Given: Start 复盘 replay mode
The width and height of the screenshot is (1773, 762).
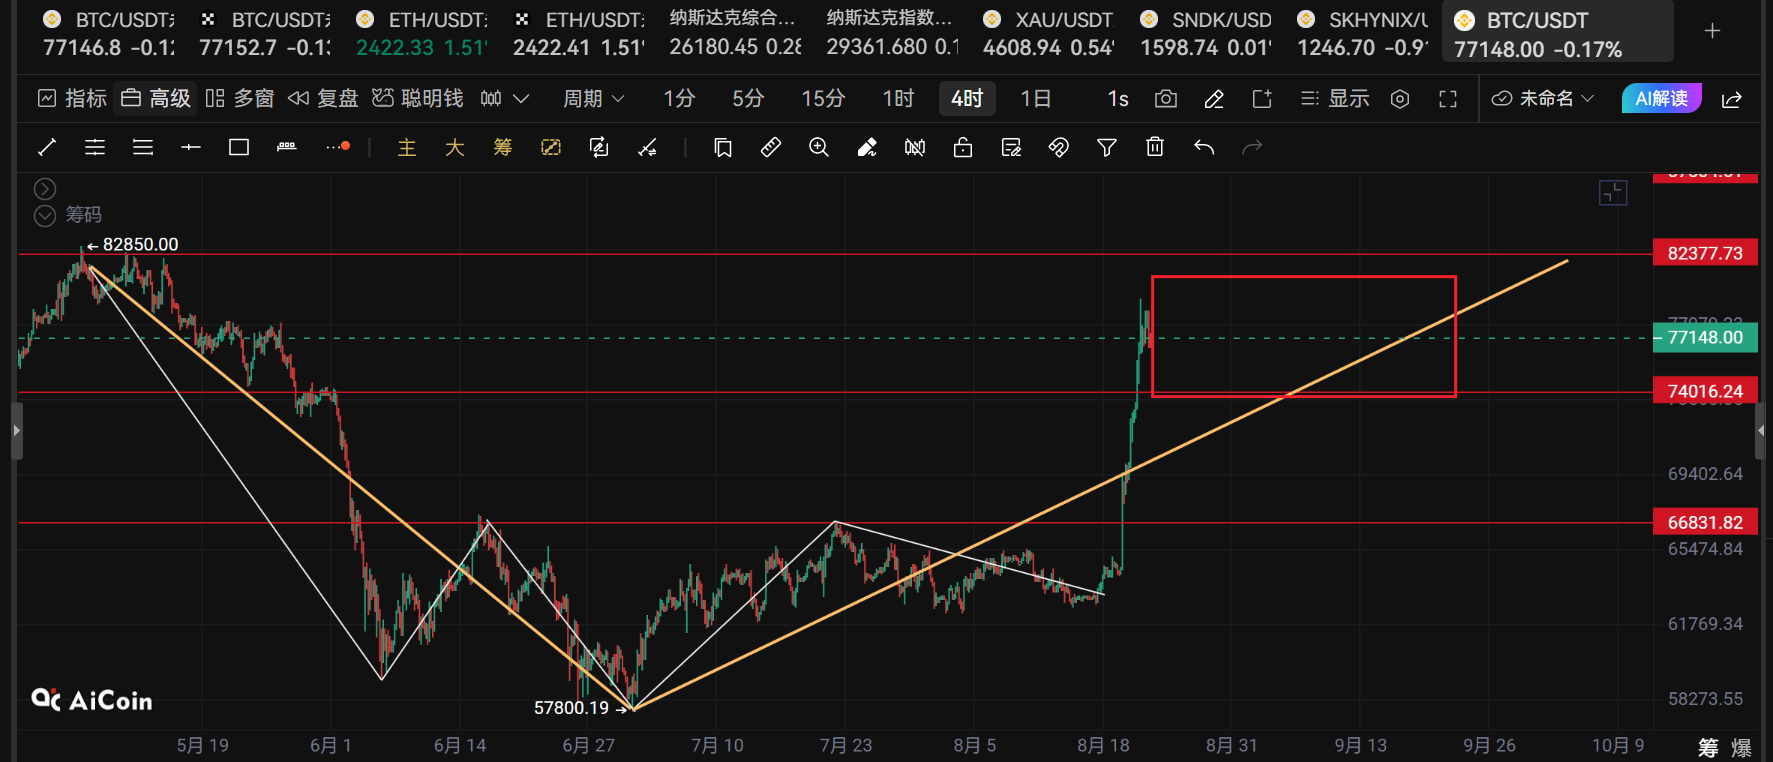Looking at the screenshot, I should pyautogui.click(x=322, y=98).
